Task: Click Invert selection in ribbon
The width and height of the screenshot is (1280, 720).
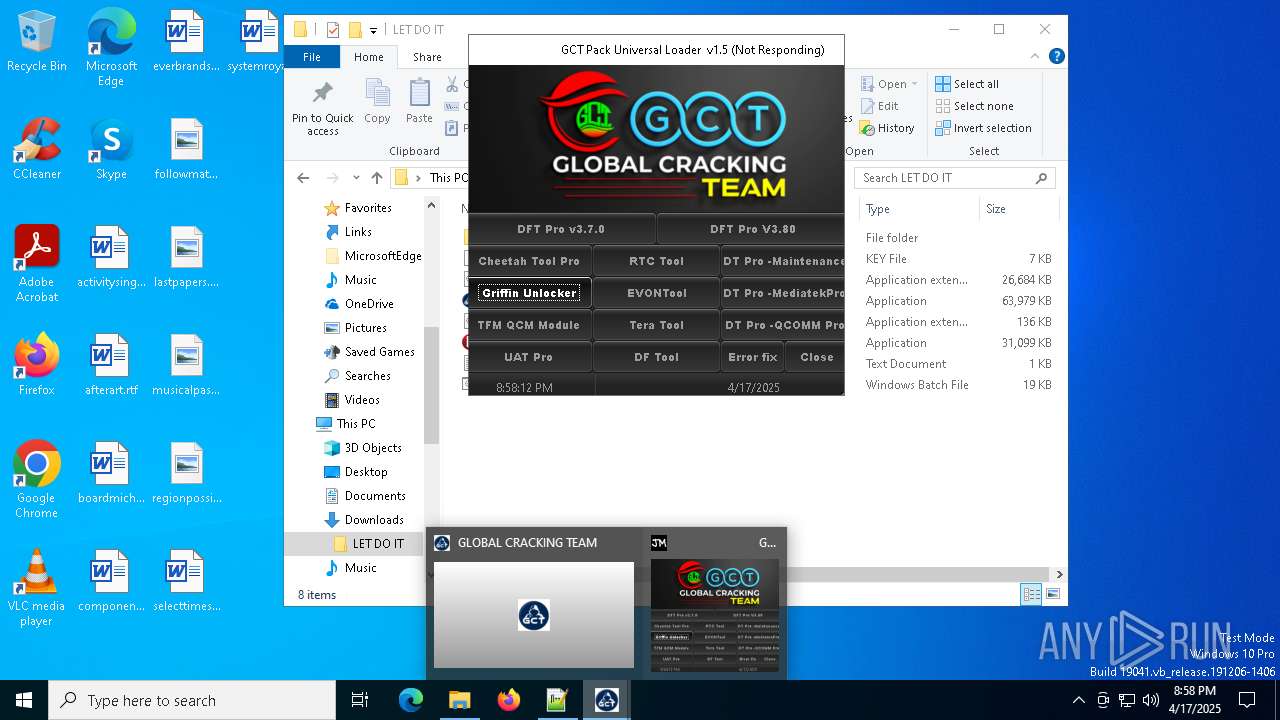Action: 983,128
